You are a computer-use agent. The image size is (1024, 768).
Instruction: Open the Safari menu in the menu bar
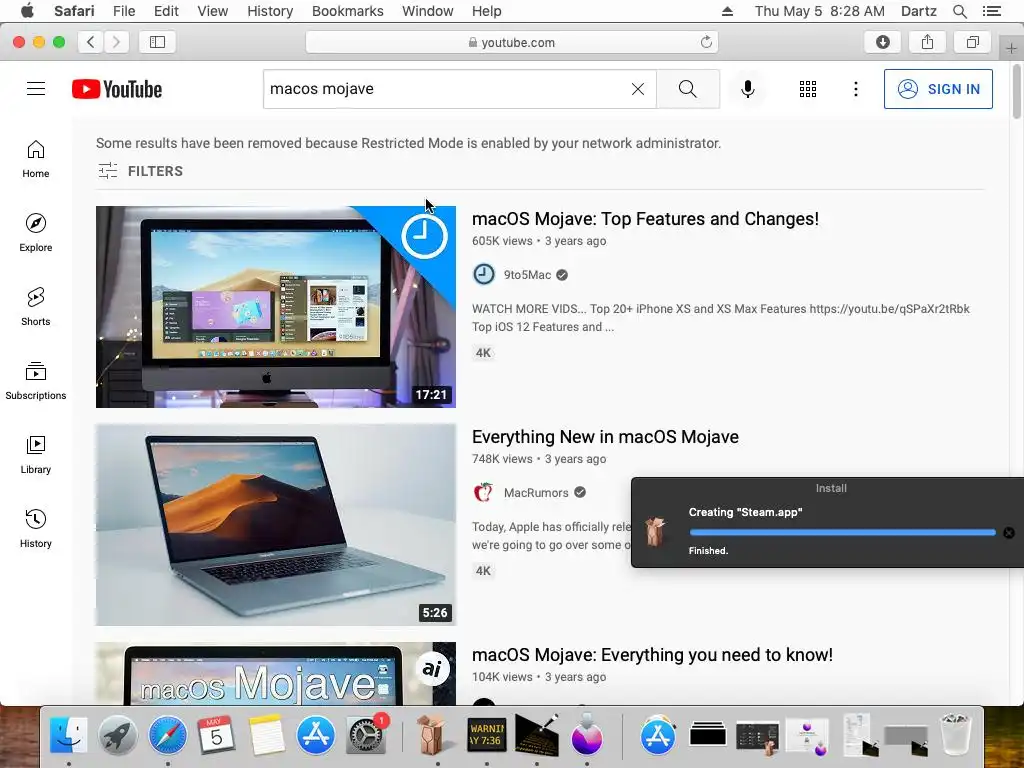click(74, 11)
